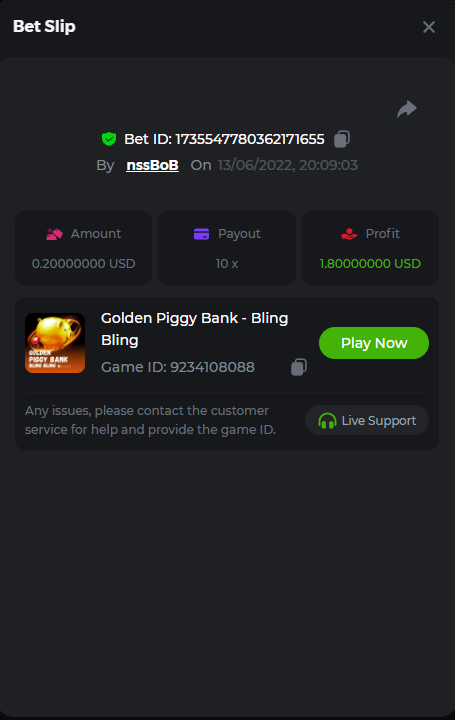Click the 0.20000000 USD amount value
The height and width of the screenshot is (720, 455).
pos(84,264)
